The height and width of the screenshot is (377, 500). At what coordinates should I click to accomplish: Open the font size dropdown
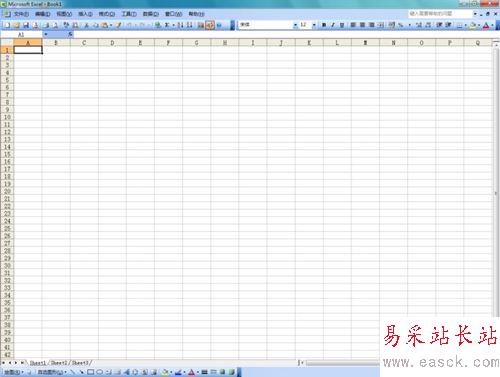click(314, 25)
